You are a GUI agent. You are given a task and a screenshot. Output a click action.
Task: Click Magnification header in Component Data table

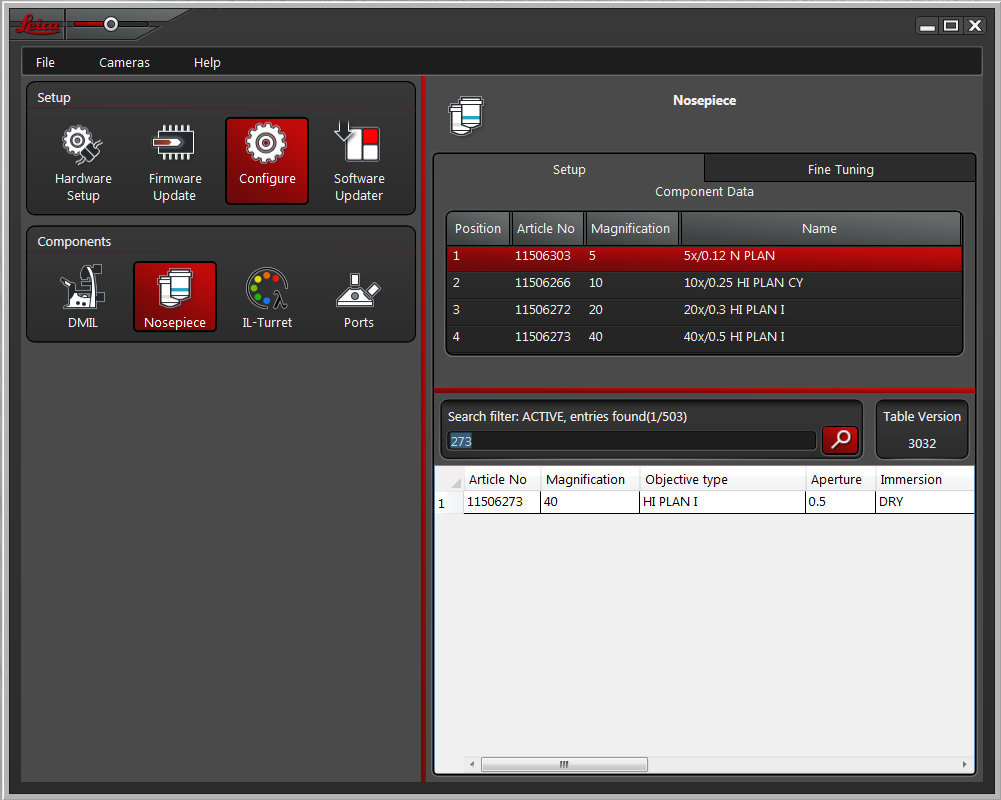(x=631, y=229)
